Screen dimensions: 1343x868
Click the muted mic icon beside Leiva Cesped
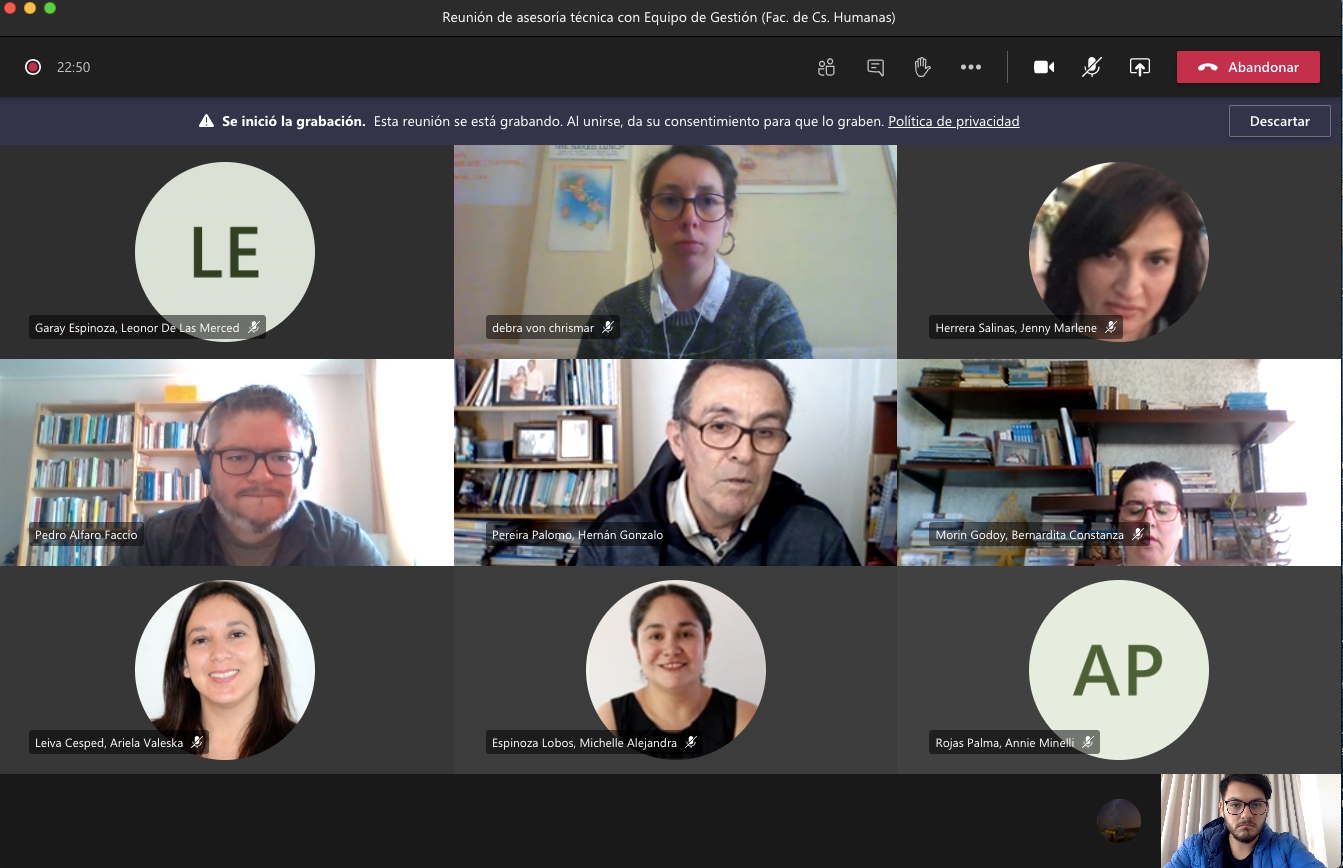click(x=197, y=743)
